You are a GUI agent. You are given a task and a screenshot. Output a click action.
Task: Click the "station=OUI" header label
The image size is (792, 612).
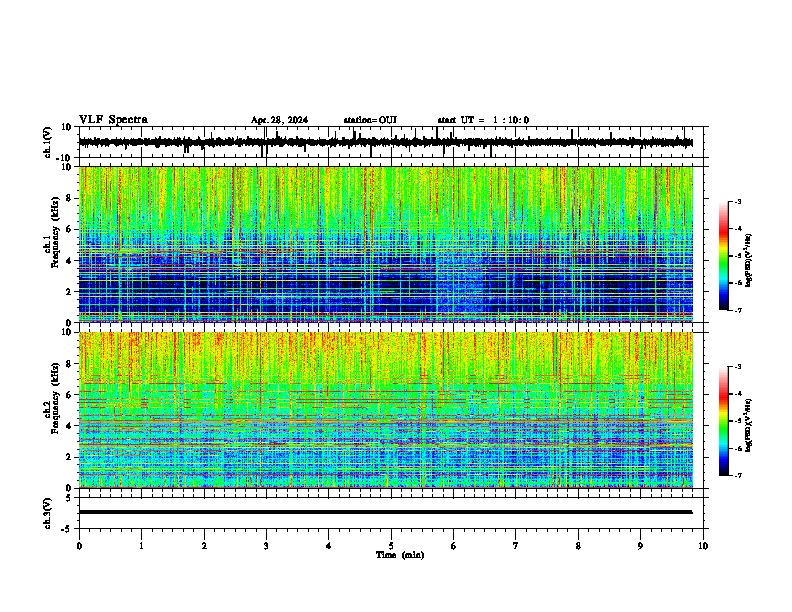tap(370, 120)
